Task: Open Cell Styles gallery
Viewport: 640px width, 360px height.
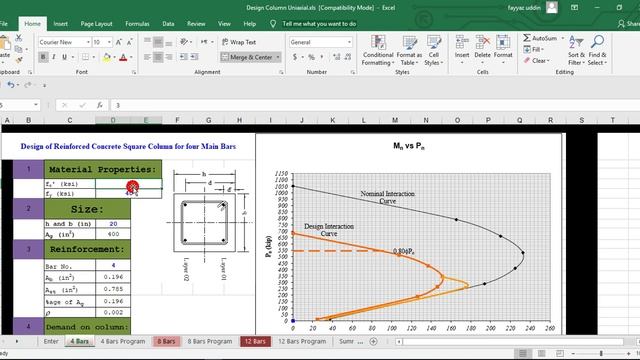Action: click(433, 50)
